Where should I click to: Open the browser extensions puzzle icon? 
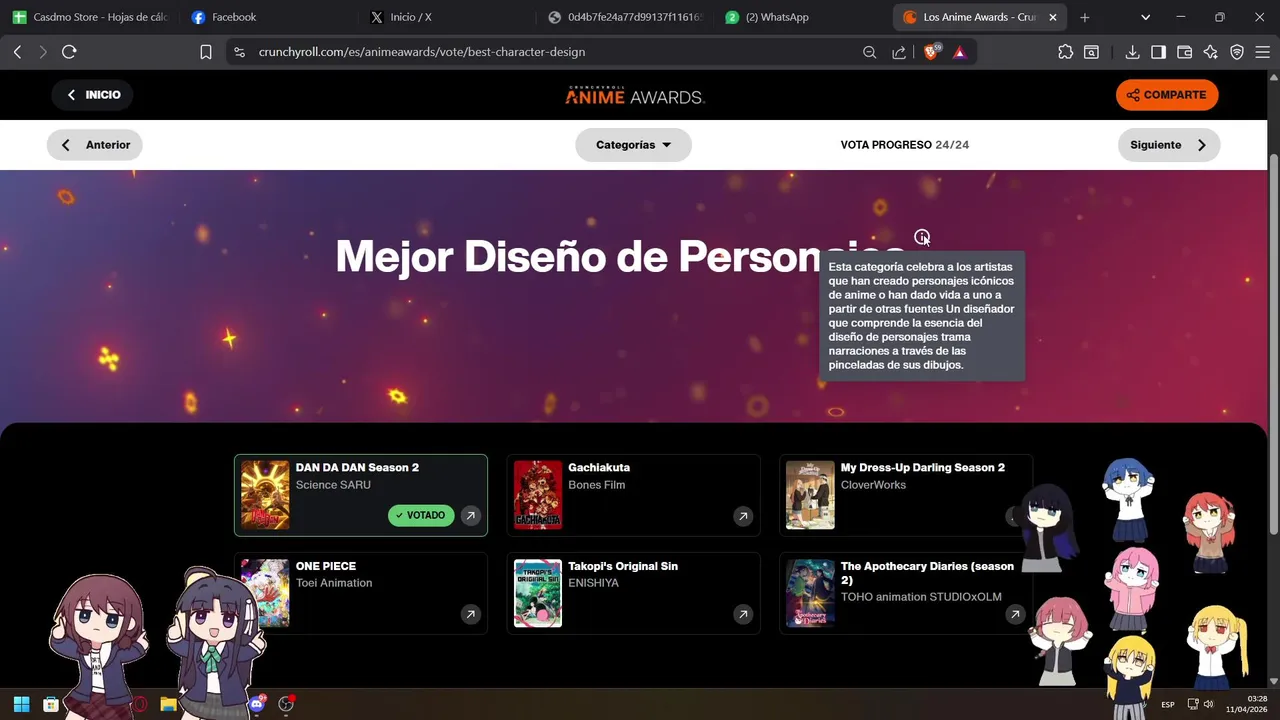point(1065,52)
